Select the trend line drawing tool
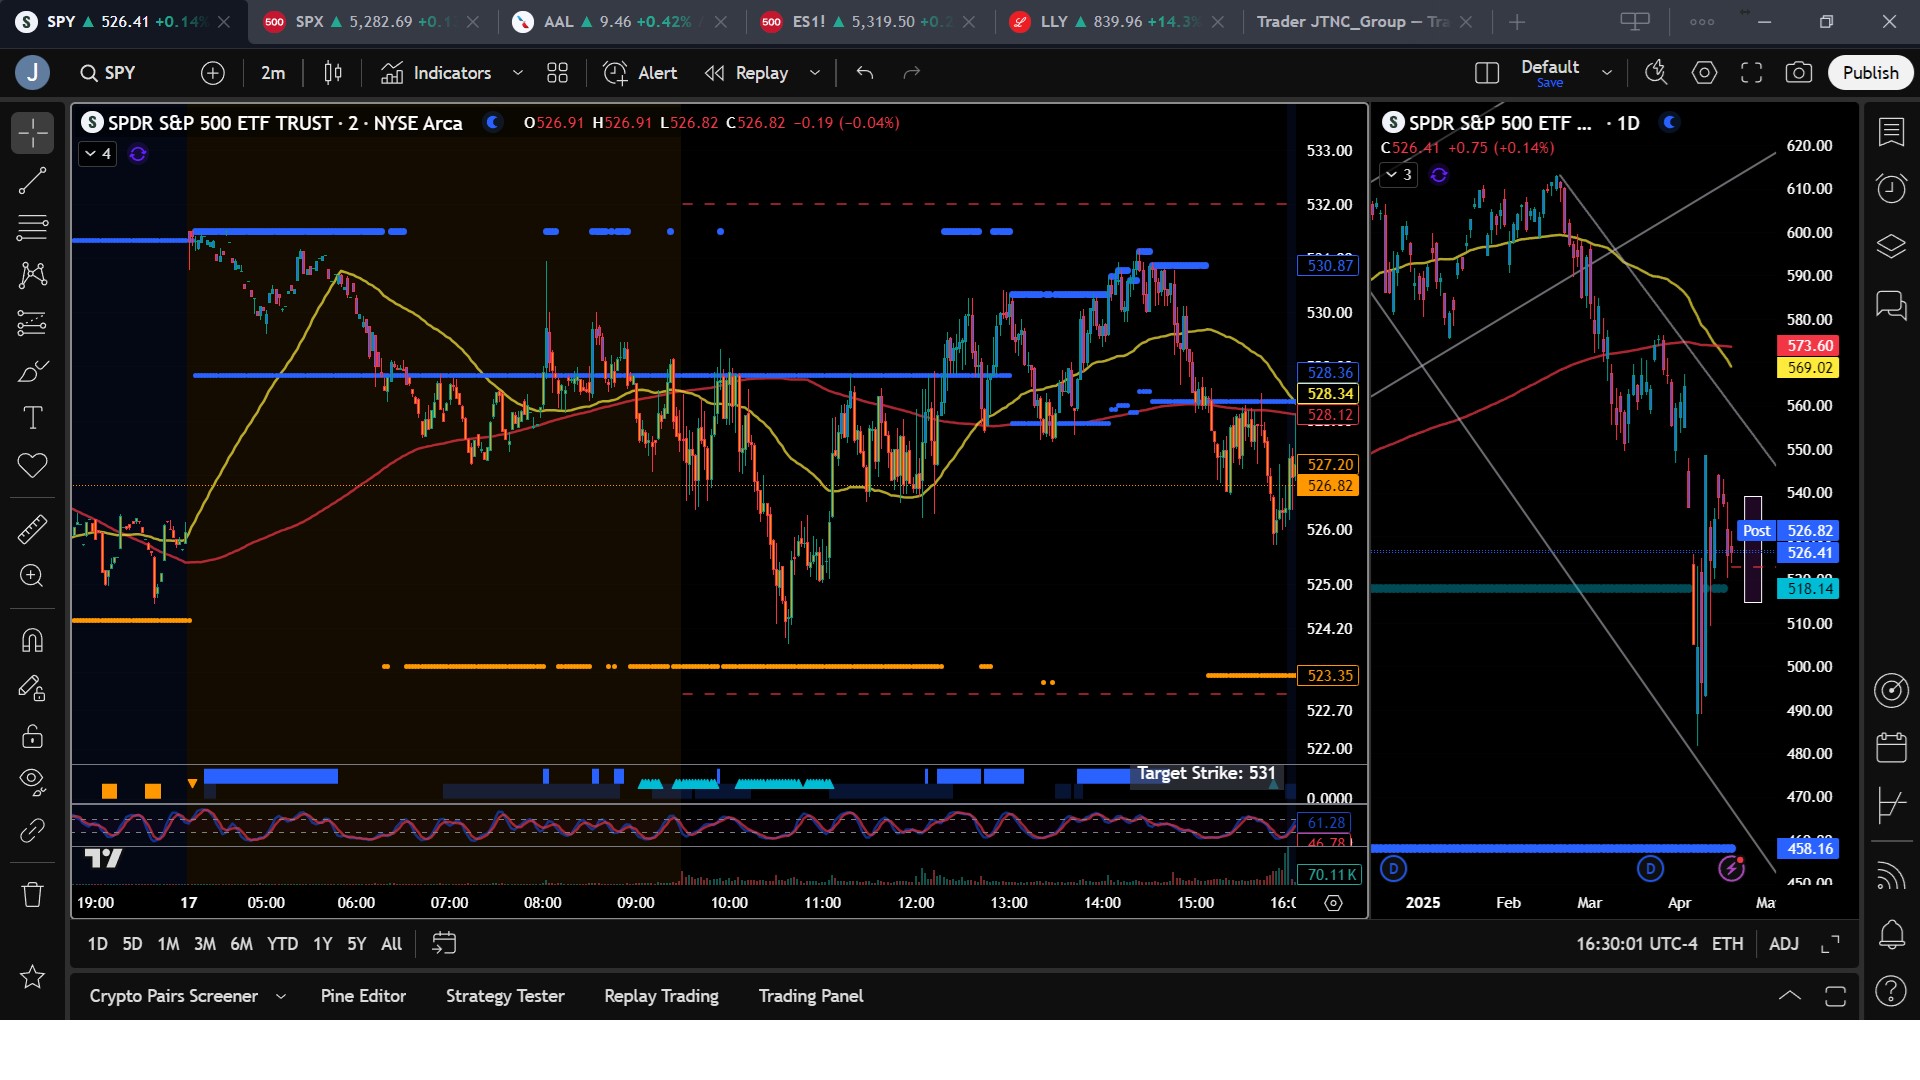 [x=32, y=181]
